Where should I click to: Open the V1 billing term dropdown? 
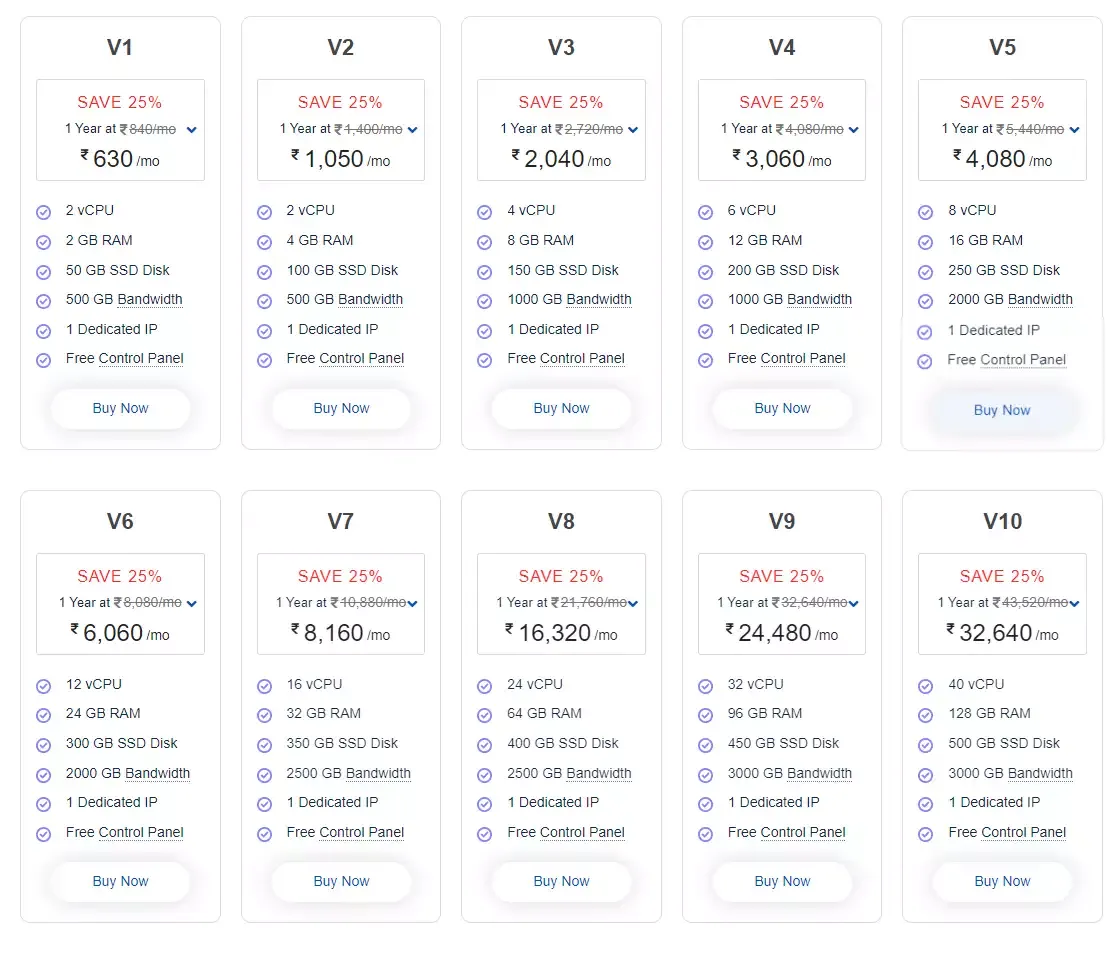click(x=192, y=130)
